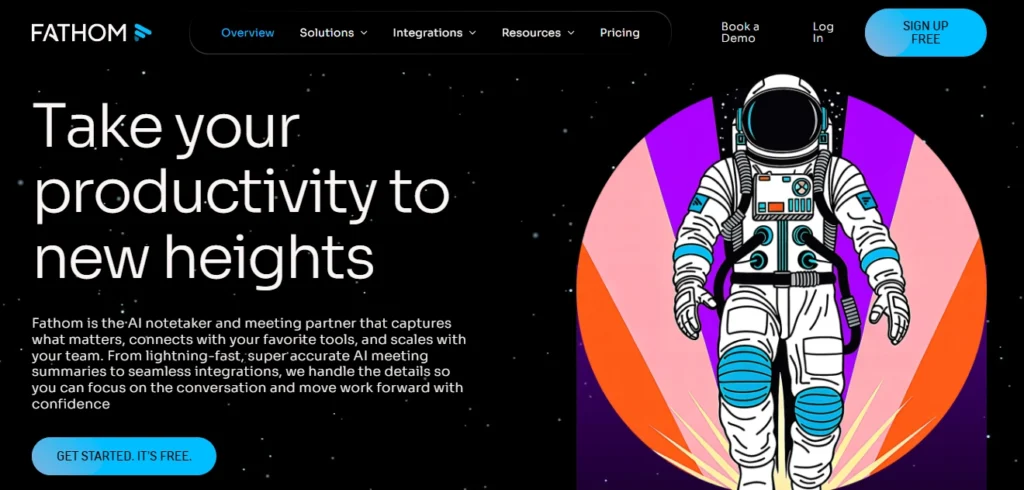Open the Resources menu label

(531, 33)
